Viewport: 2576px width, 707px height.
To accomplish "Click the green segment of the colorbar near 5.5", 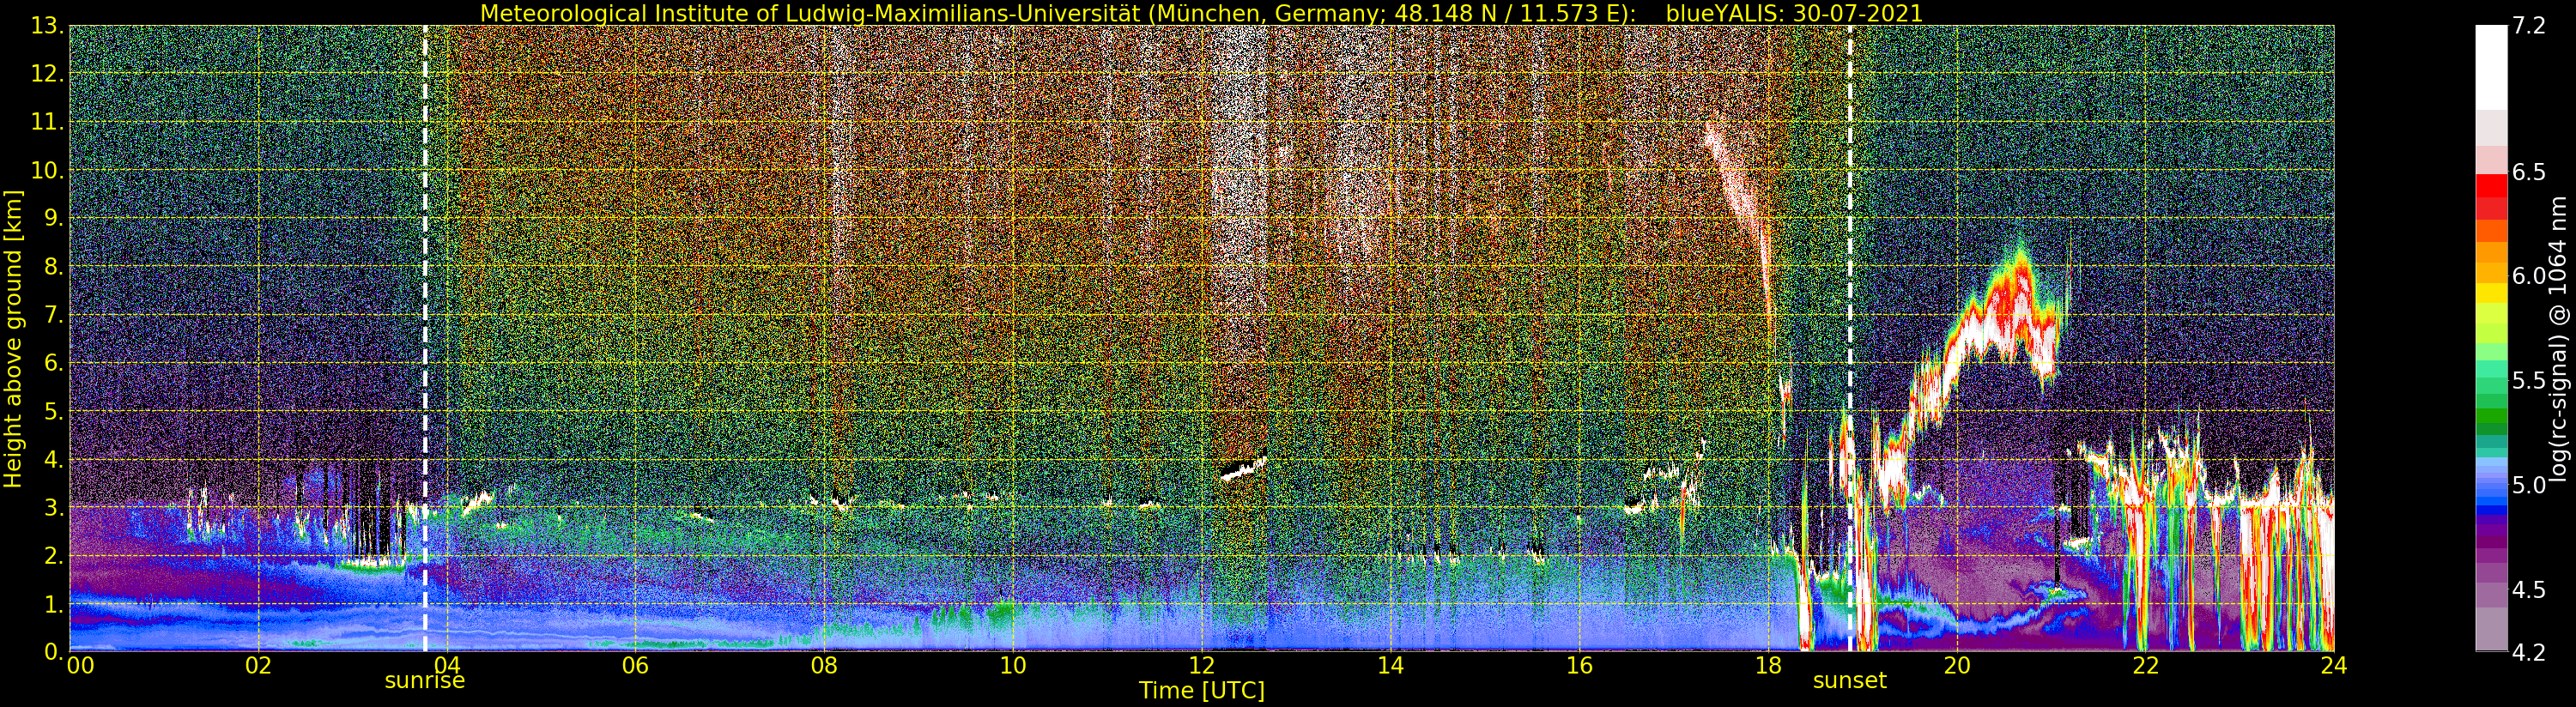I will coord(2491,400).
